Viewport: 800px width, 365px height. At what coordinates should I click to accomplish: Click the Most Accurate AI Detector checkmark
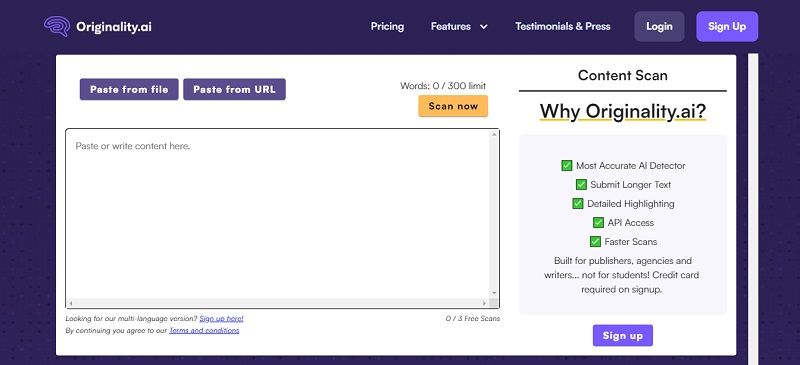566,165
